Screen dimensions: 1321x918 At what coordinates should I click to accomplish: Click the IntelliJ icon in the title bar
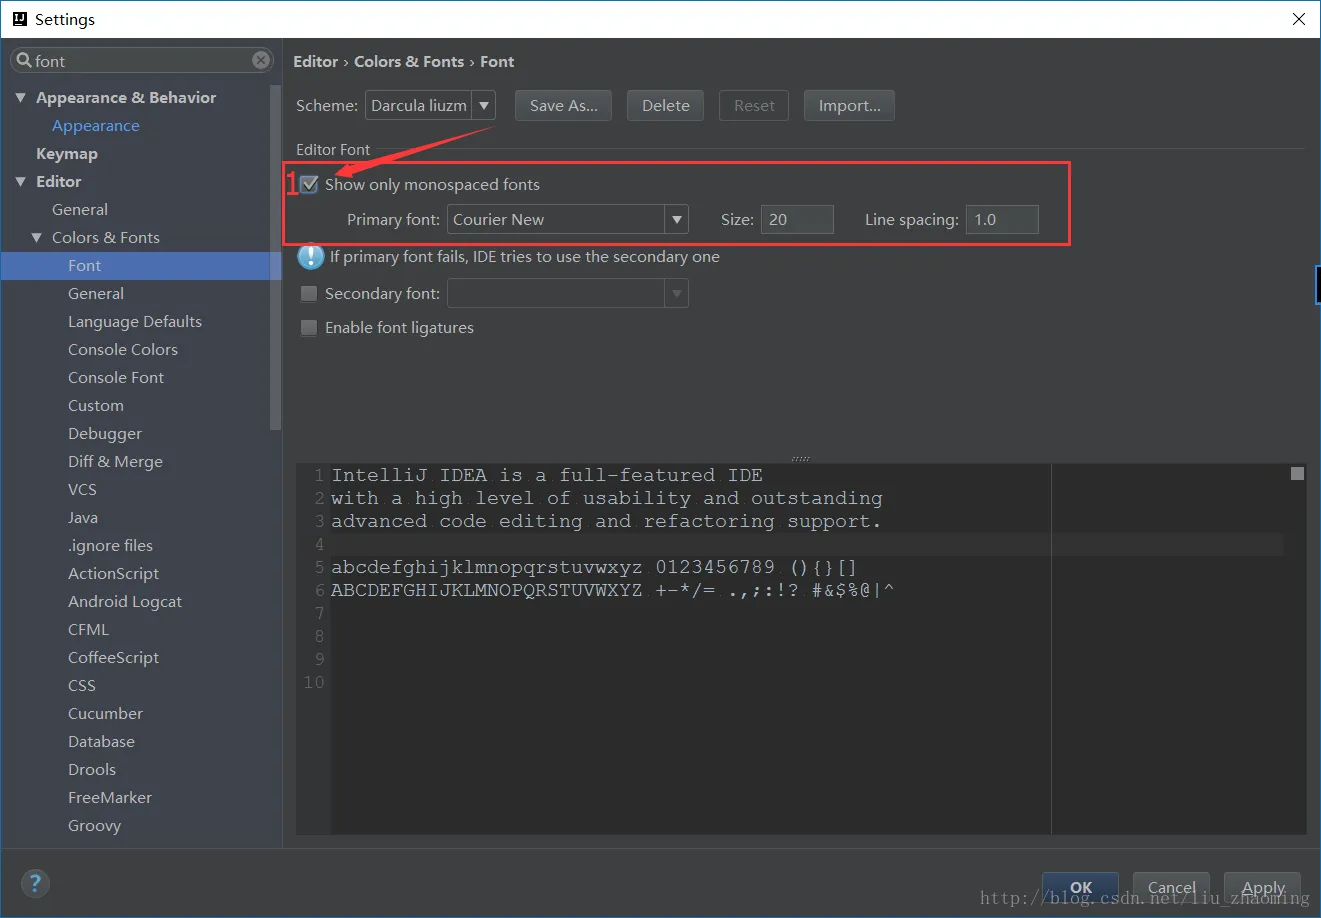[x=19, y=19]
